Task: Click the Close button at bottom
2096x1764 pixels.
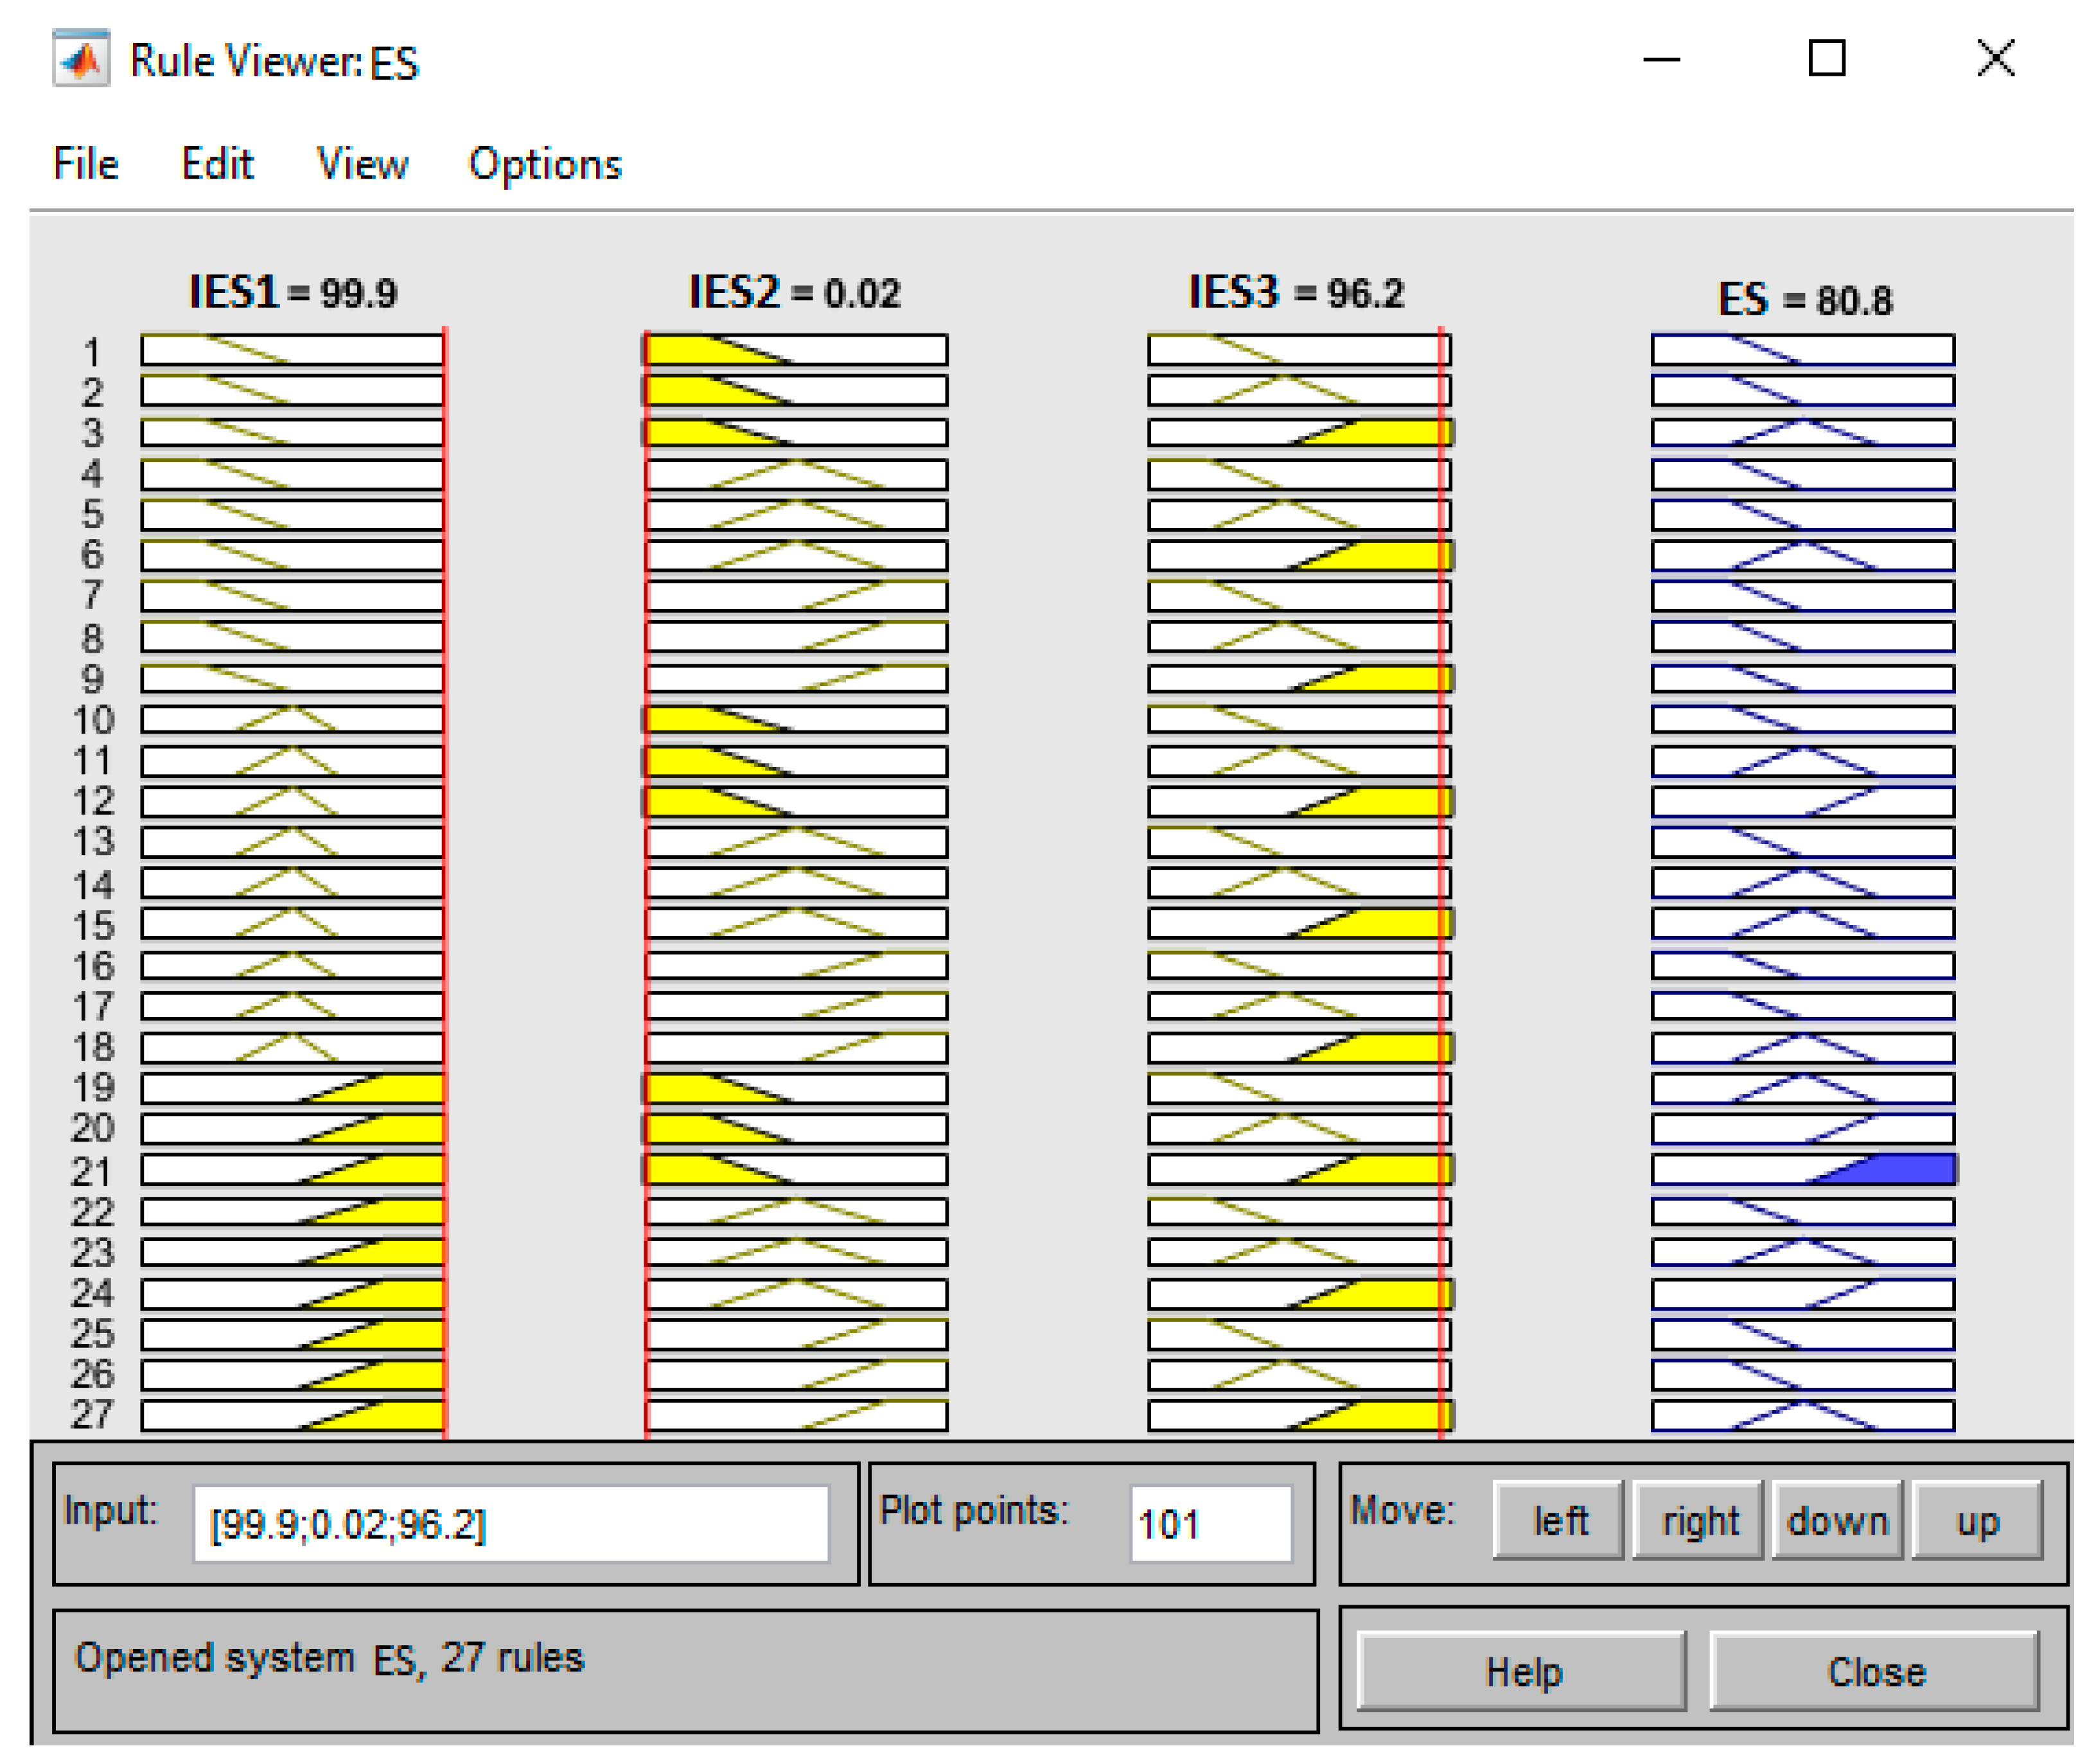Action: [x=1875, y=1672]
